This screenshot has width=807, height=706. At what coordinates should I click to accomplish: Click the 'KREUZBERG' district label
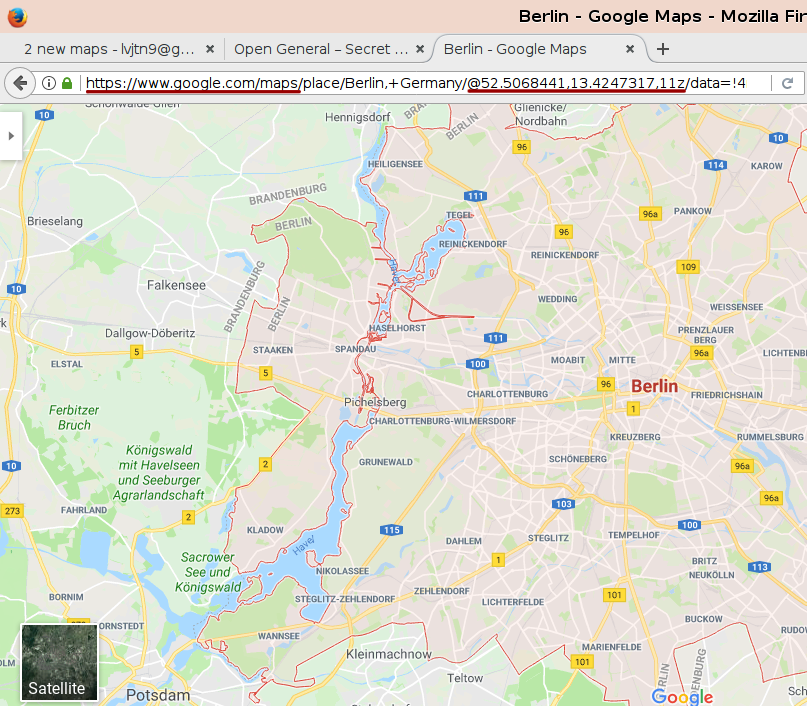(x=635, y=437)
